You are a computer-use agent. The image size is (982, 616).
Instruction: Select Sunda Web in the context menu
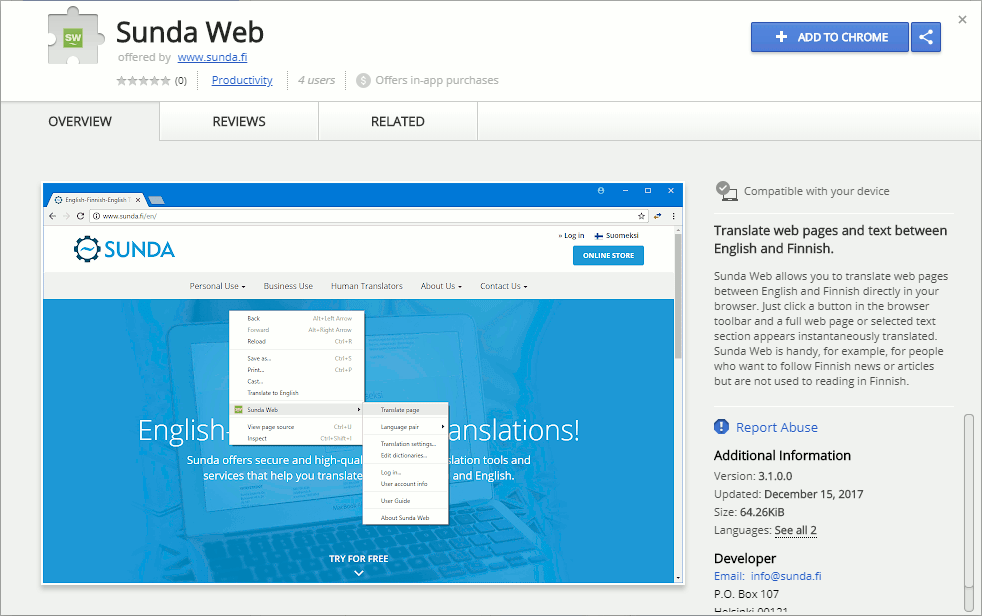point(297,410)
